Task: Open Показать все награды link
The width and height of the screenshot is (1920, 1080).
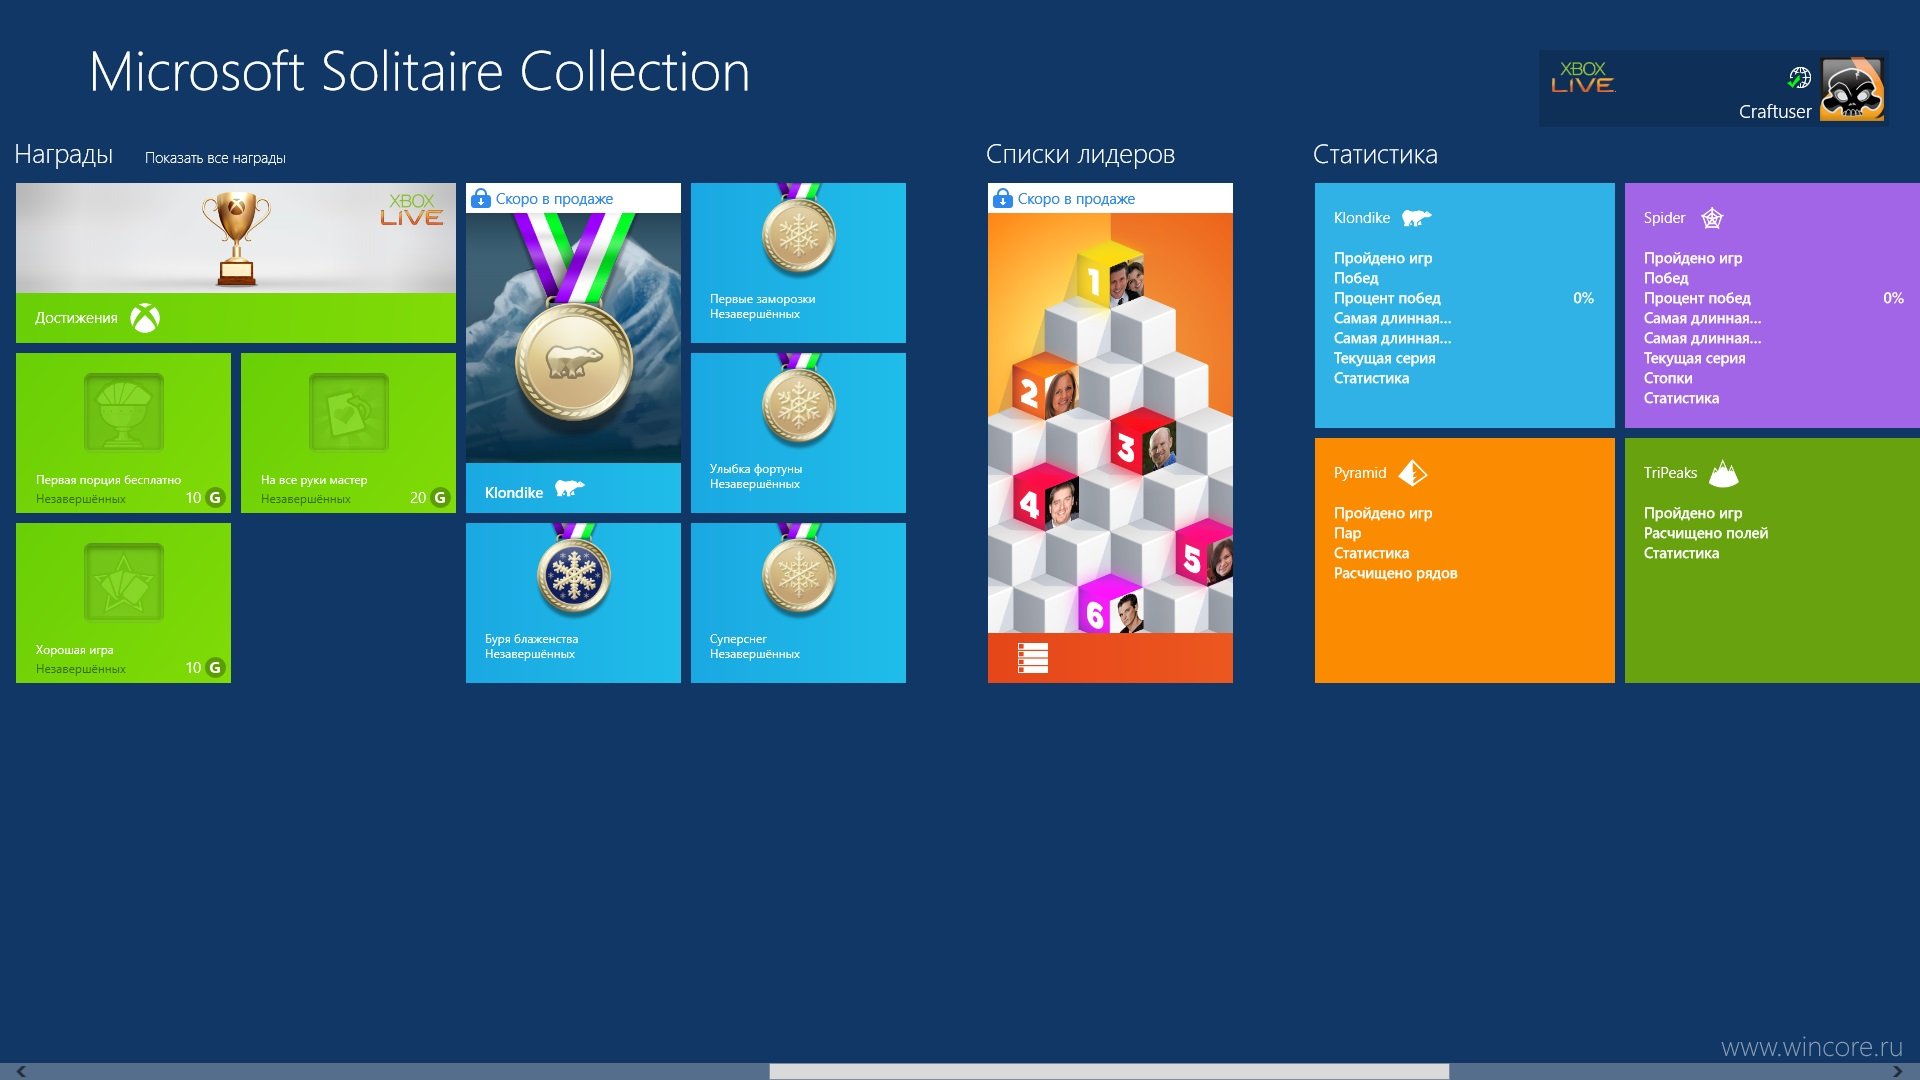Action: [215, 158]
